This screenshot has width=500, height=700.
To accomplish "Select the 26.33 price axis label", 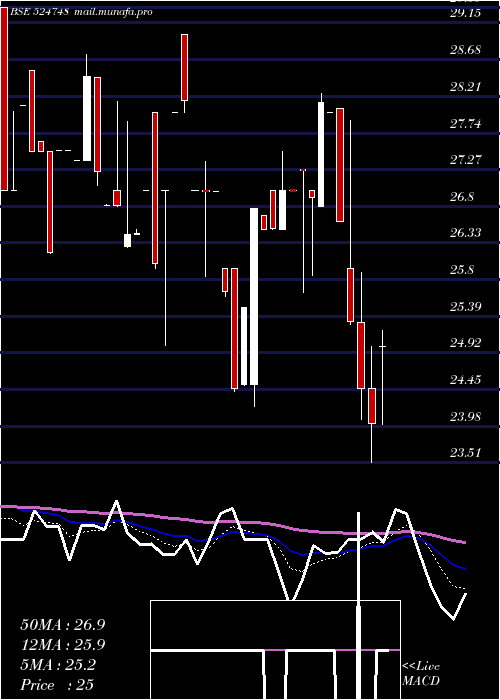I will (465, 233).
